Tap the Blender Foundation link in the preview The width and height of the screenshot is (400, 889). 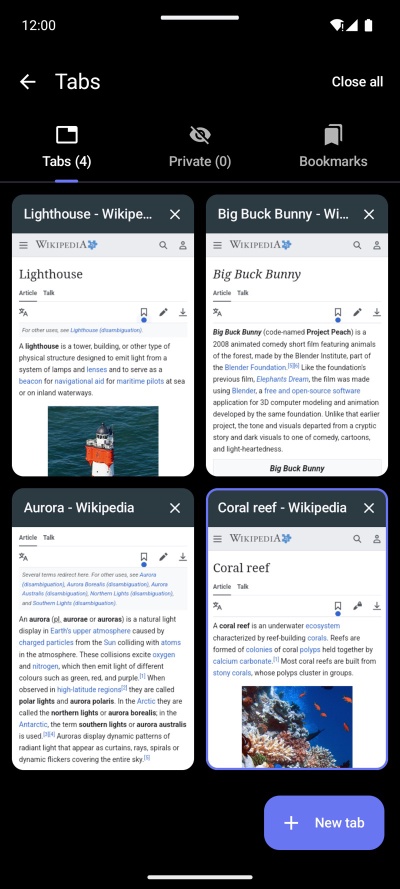point(256,367)
